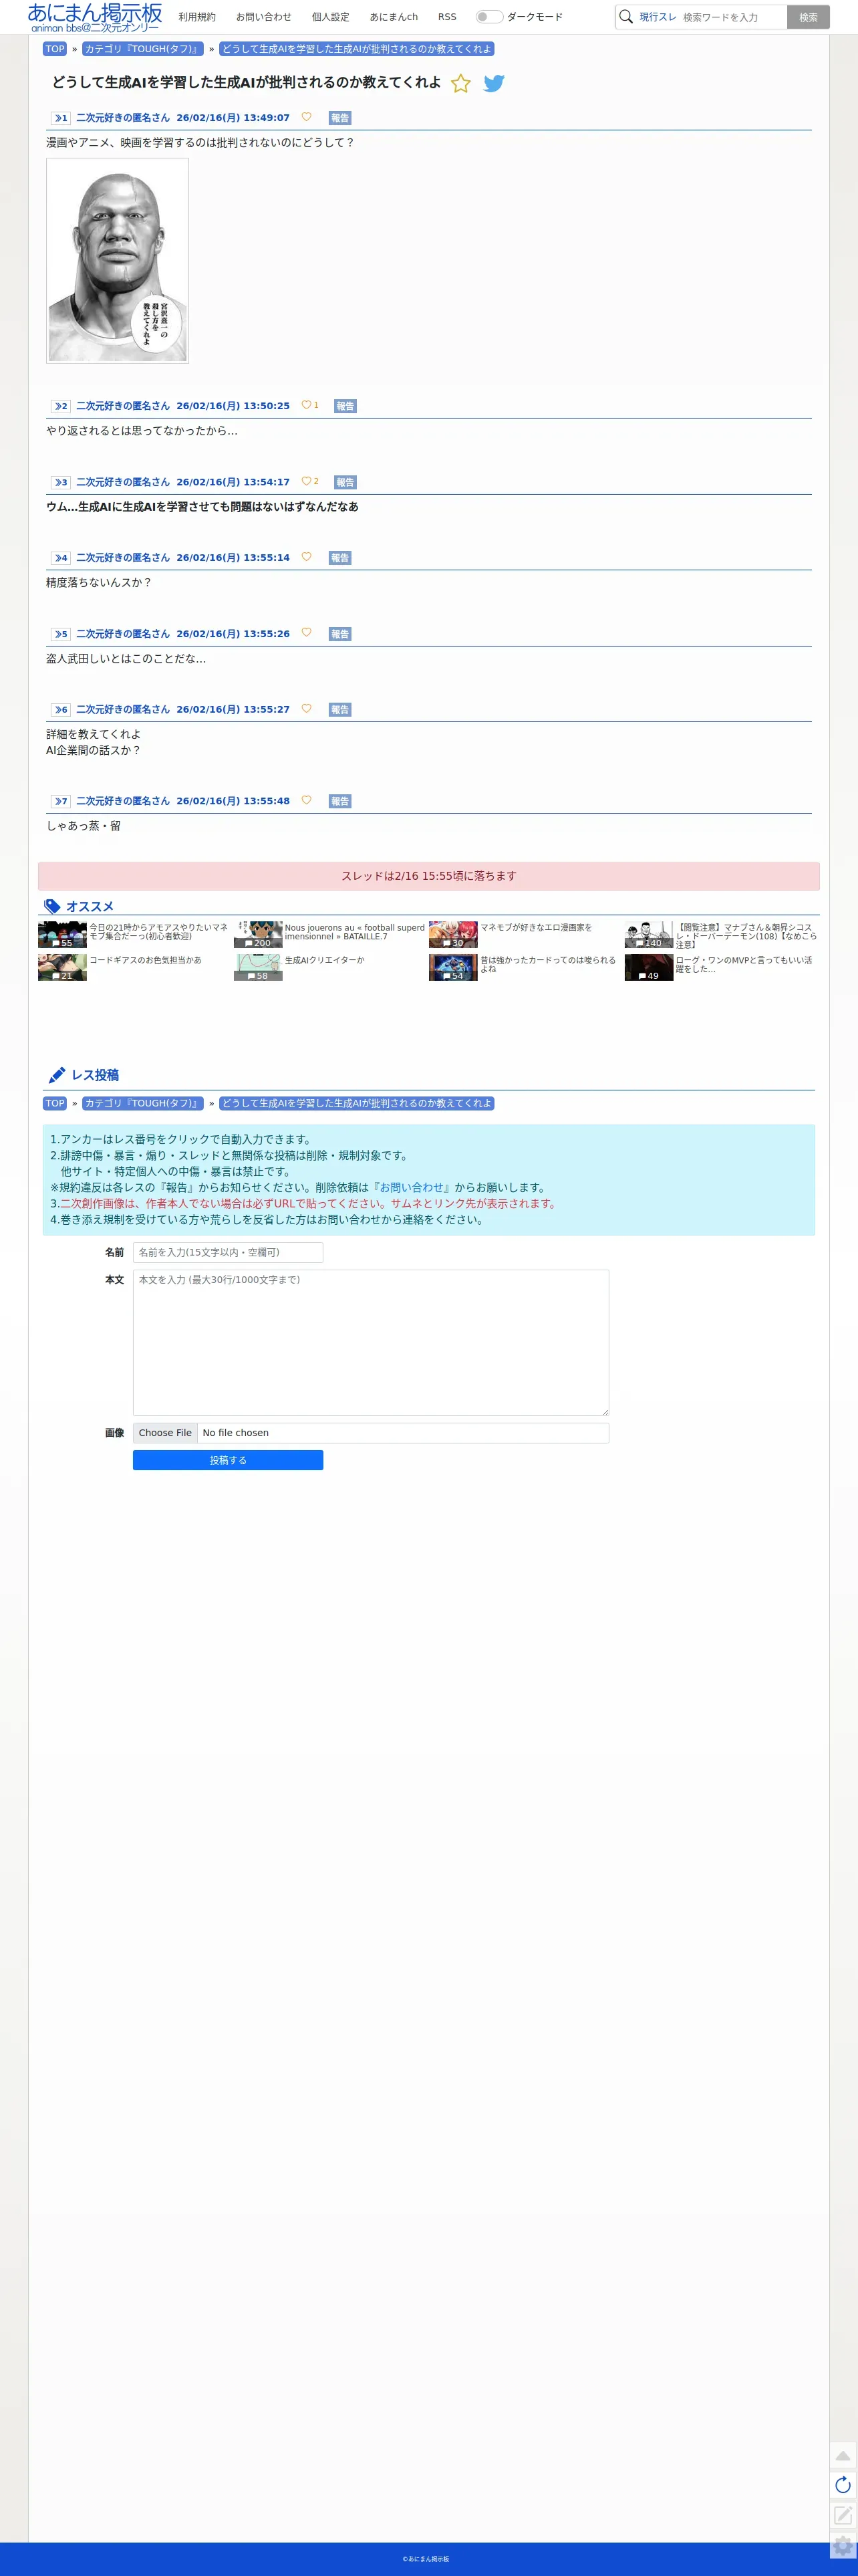This screenshot has width=858, height=2576.
Task: Open the 個人設定 menu item
Action: pyautogui.click(x=331, y=17)
